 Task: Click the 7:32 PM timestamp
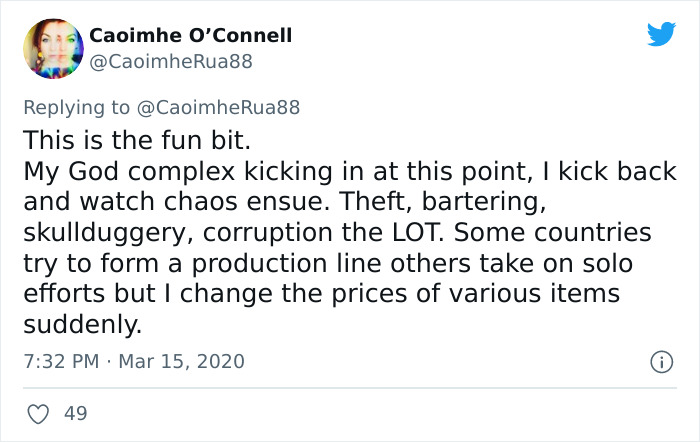[x=59, y=360]
